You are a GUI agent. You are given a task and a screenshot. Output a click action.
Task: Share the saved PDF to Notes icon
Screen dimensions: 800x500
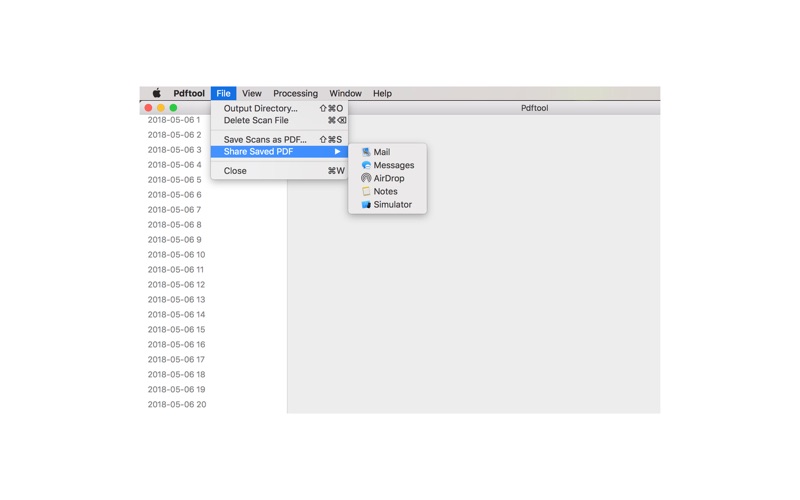pos(366,191)
